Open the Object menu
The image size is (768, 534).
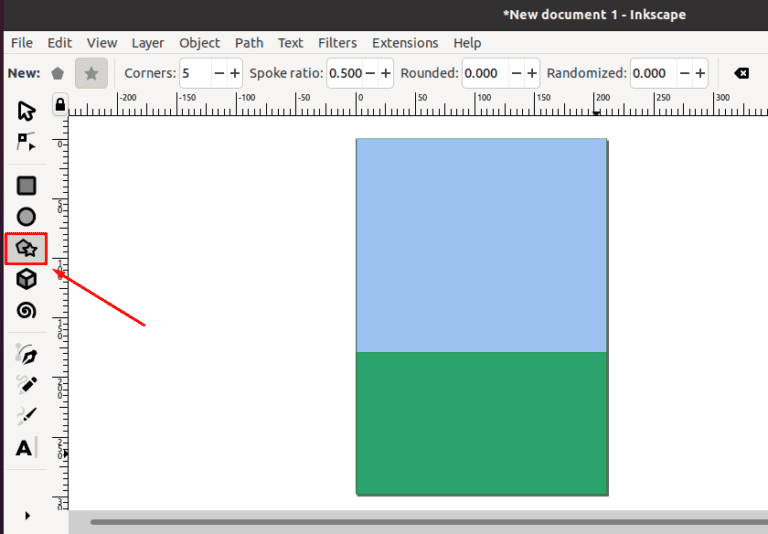pos(199,43)
